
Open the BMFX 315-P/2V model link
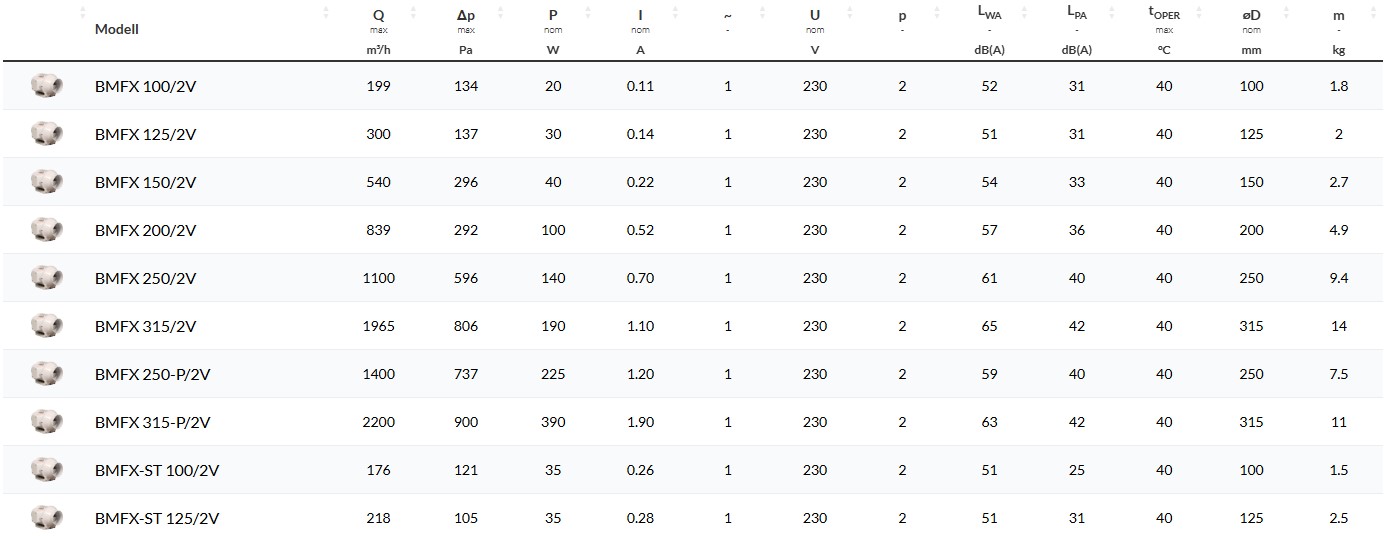click(152, 422)
